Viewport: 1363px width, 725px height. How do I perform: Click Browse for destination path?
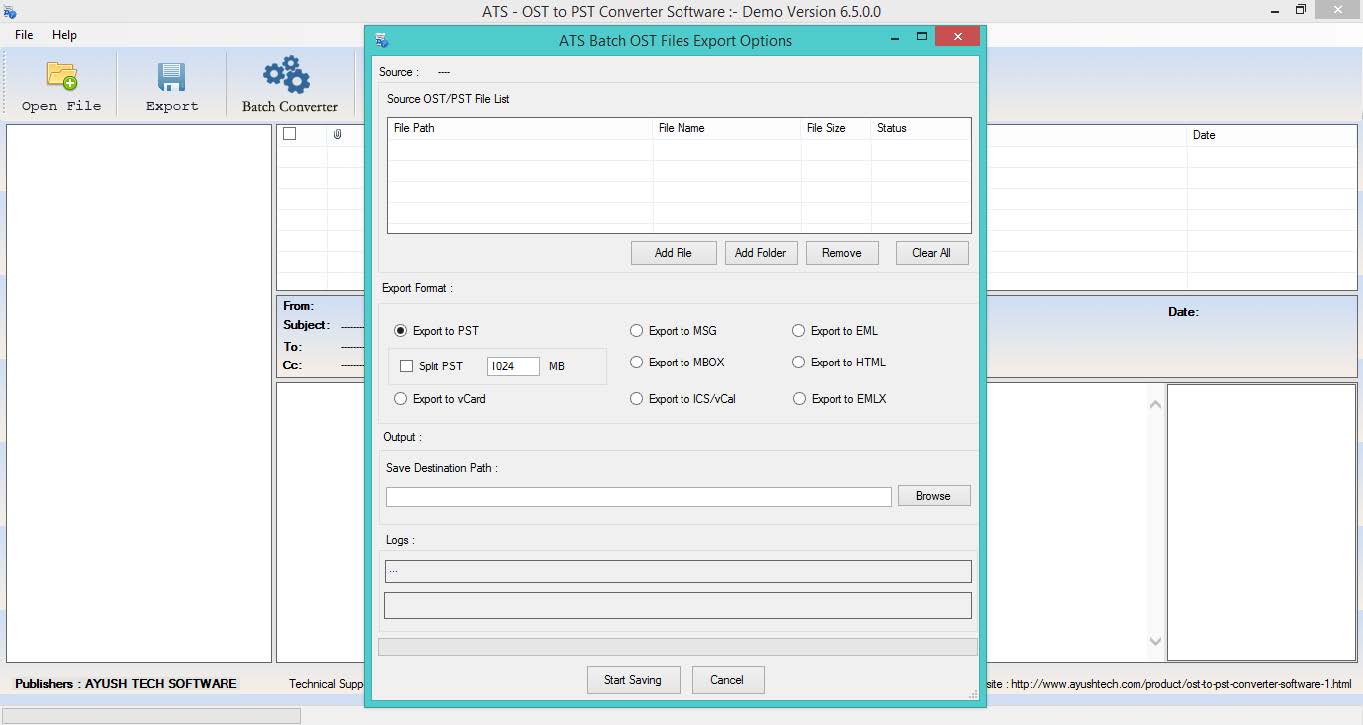click(x=933, y=496)
